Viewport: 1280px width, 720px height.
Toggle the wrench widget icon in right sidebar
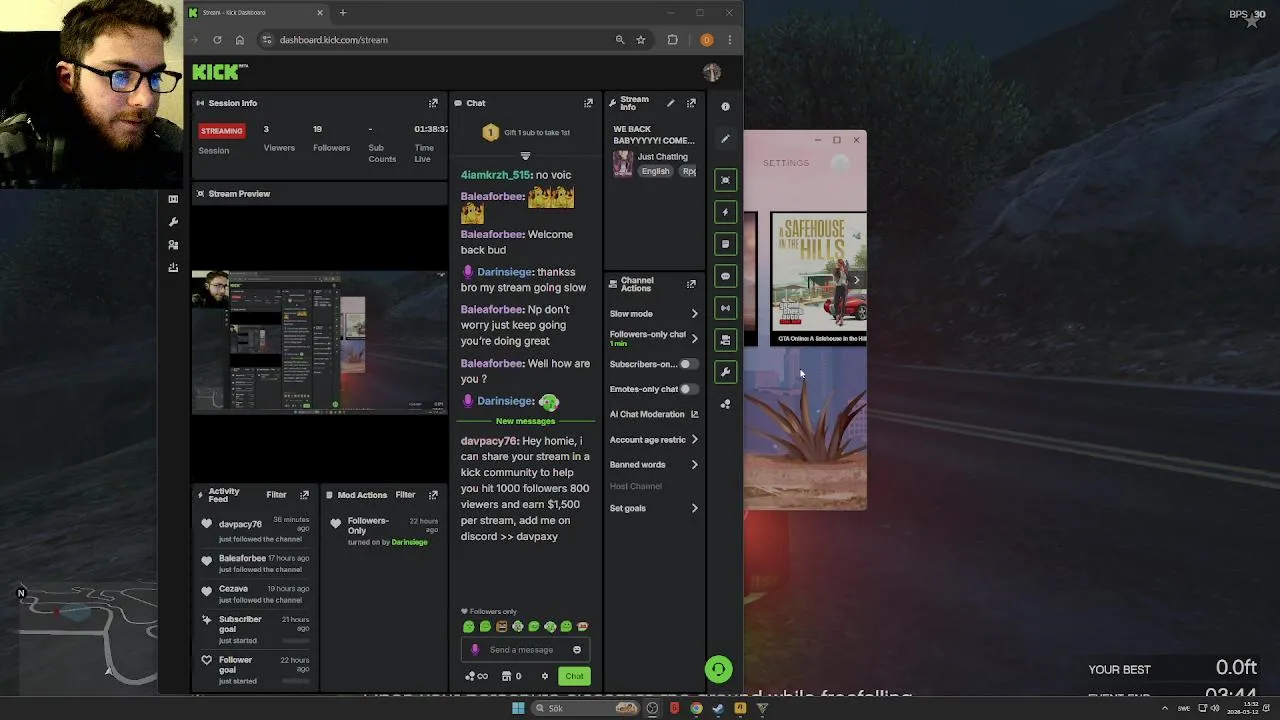coord(726,372)
